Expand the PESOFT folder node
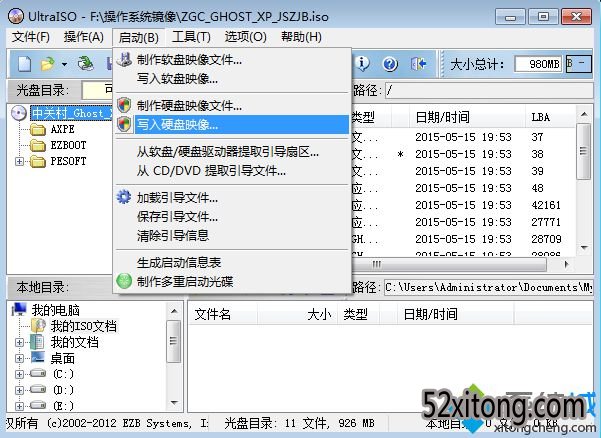The image size is (601, 438). tap(19, 162)
